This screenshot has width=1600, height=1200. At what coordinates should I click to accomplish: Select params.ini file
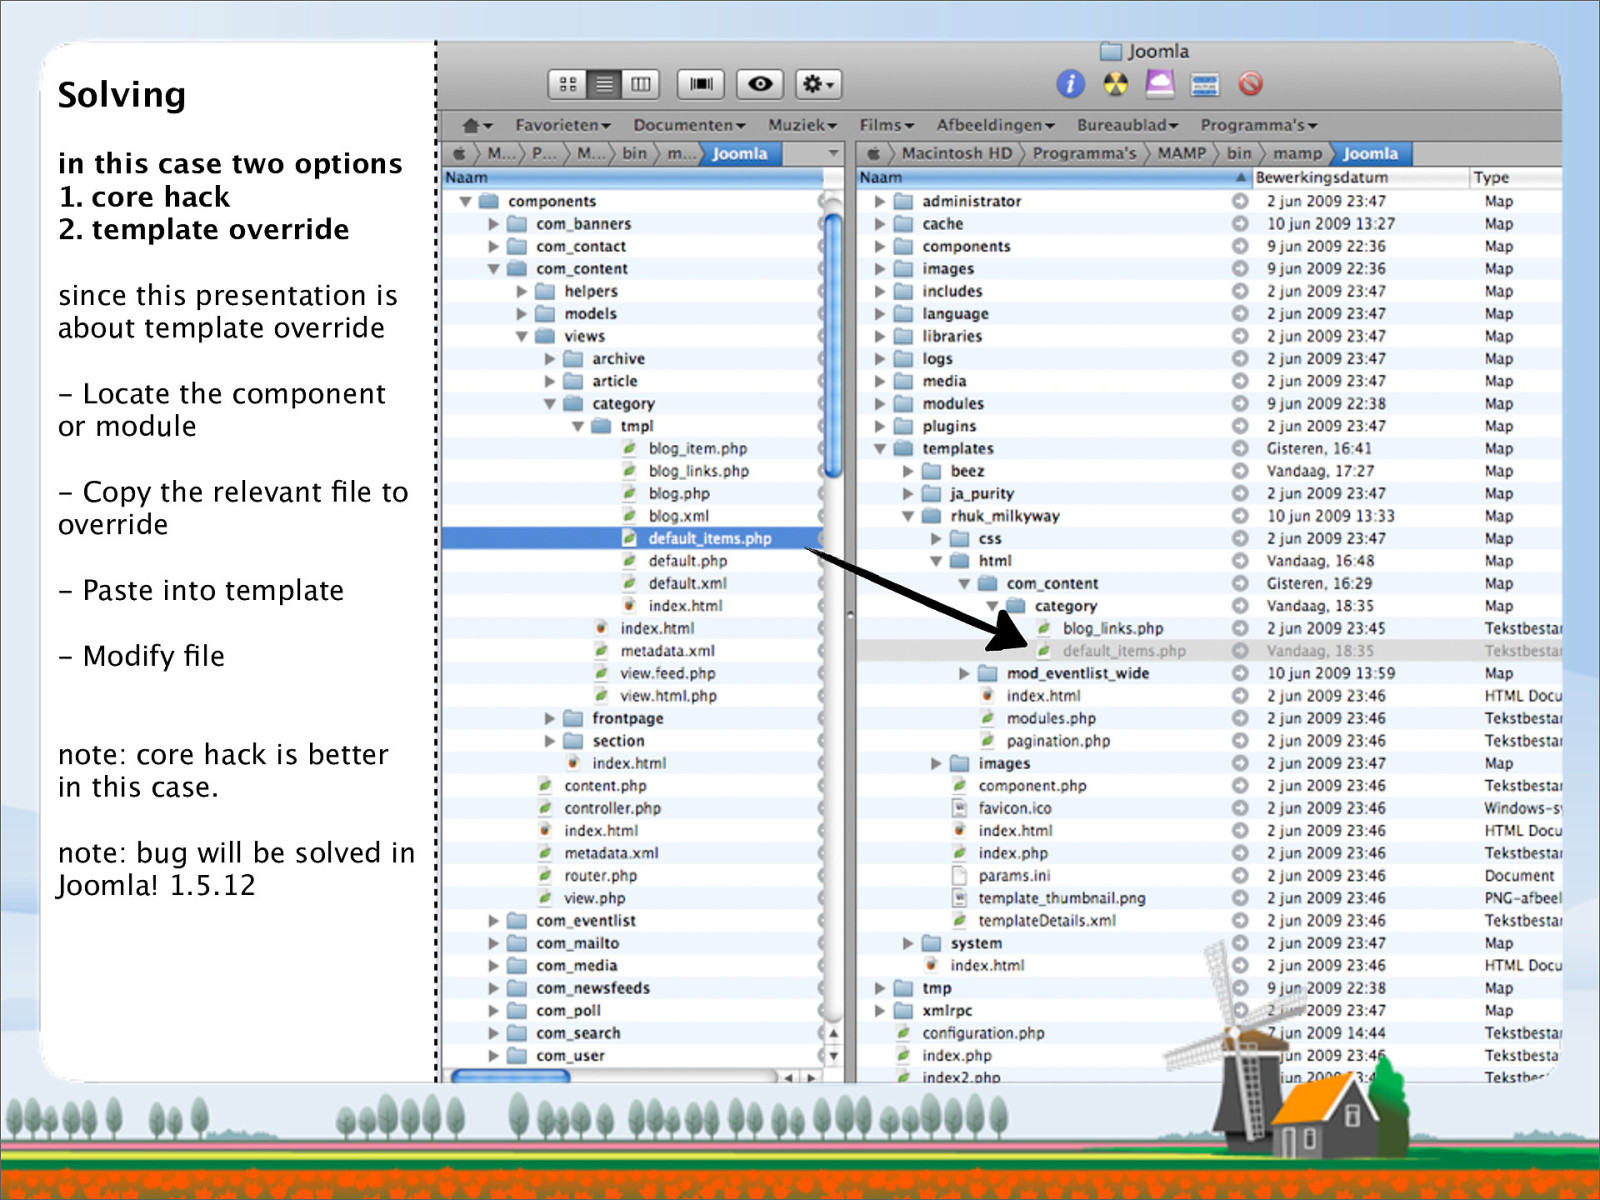(x=1014, y=876)
